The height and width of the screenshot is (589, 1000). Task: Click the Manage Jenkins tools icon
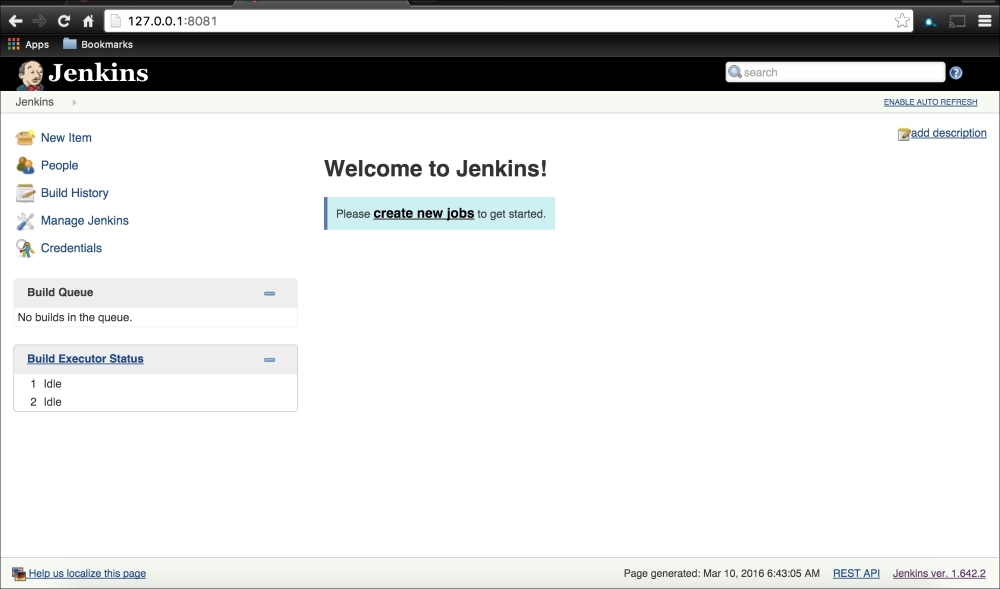(x=25, y=221)
